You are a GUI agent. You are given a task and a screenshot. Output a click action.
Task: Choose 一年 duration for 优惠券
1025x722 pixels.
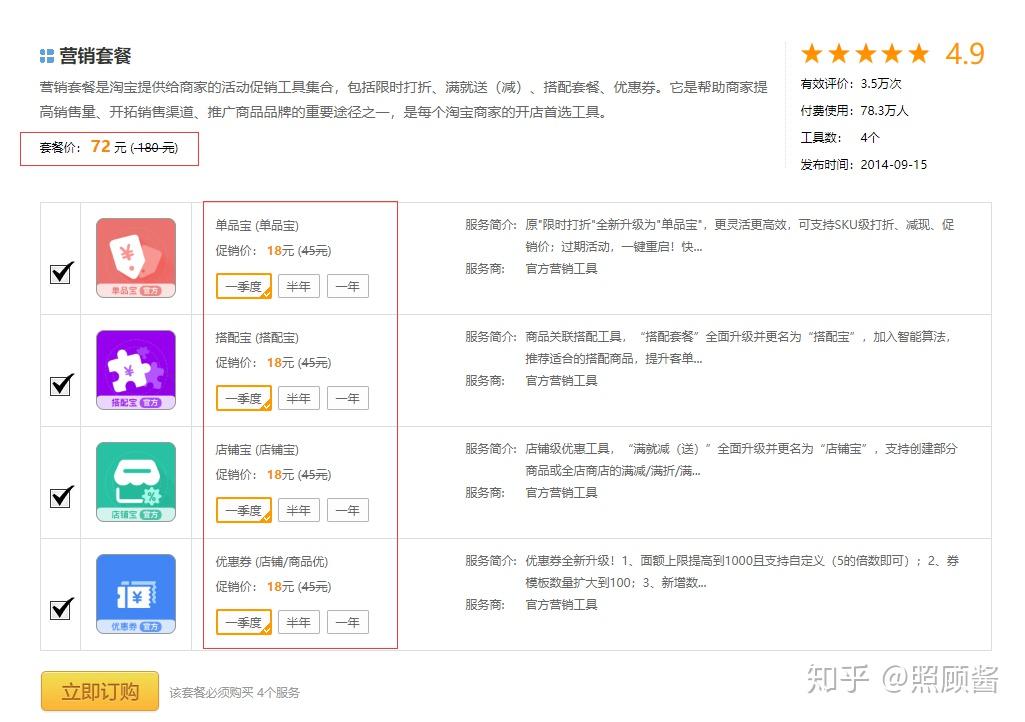point(348,623)
